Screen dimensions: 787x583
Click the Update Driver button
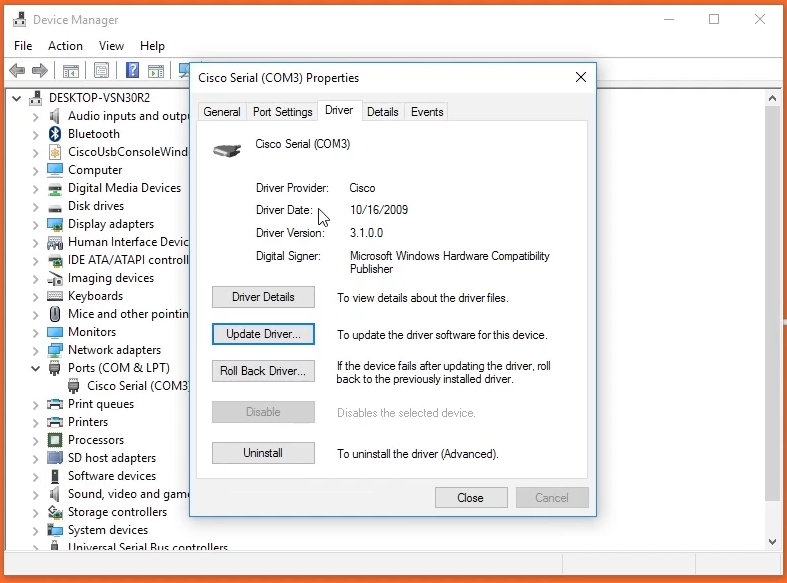tap(263, 334)
